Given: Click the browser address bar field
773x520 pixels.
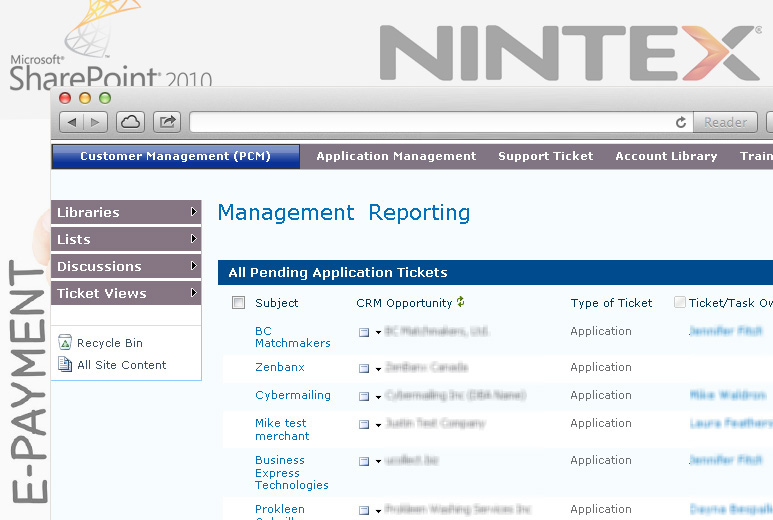Looking at the screenshot, I should (441, 122).
